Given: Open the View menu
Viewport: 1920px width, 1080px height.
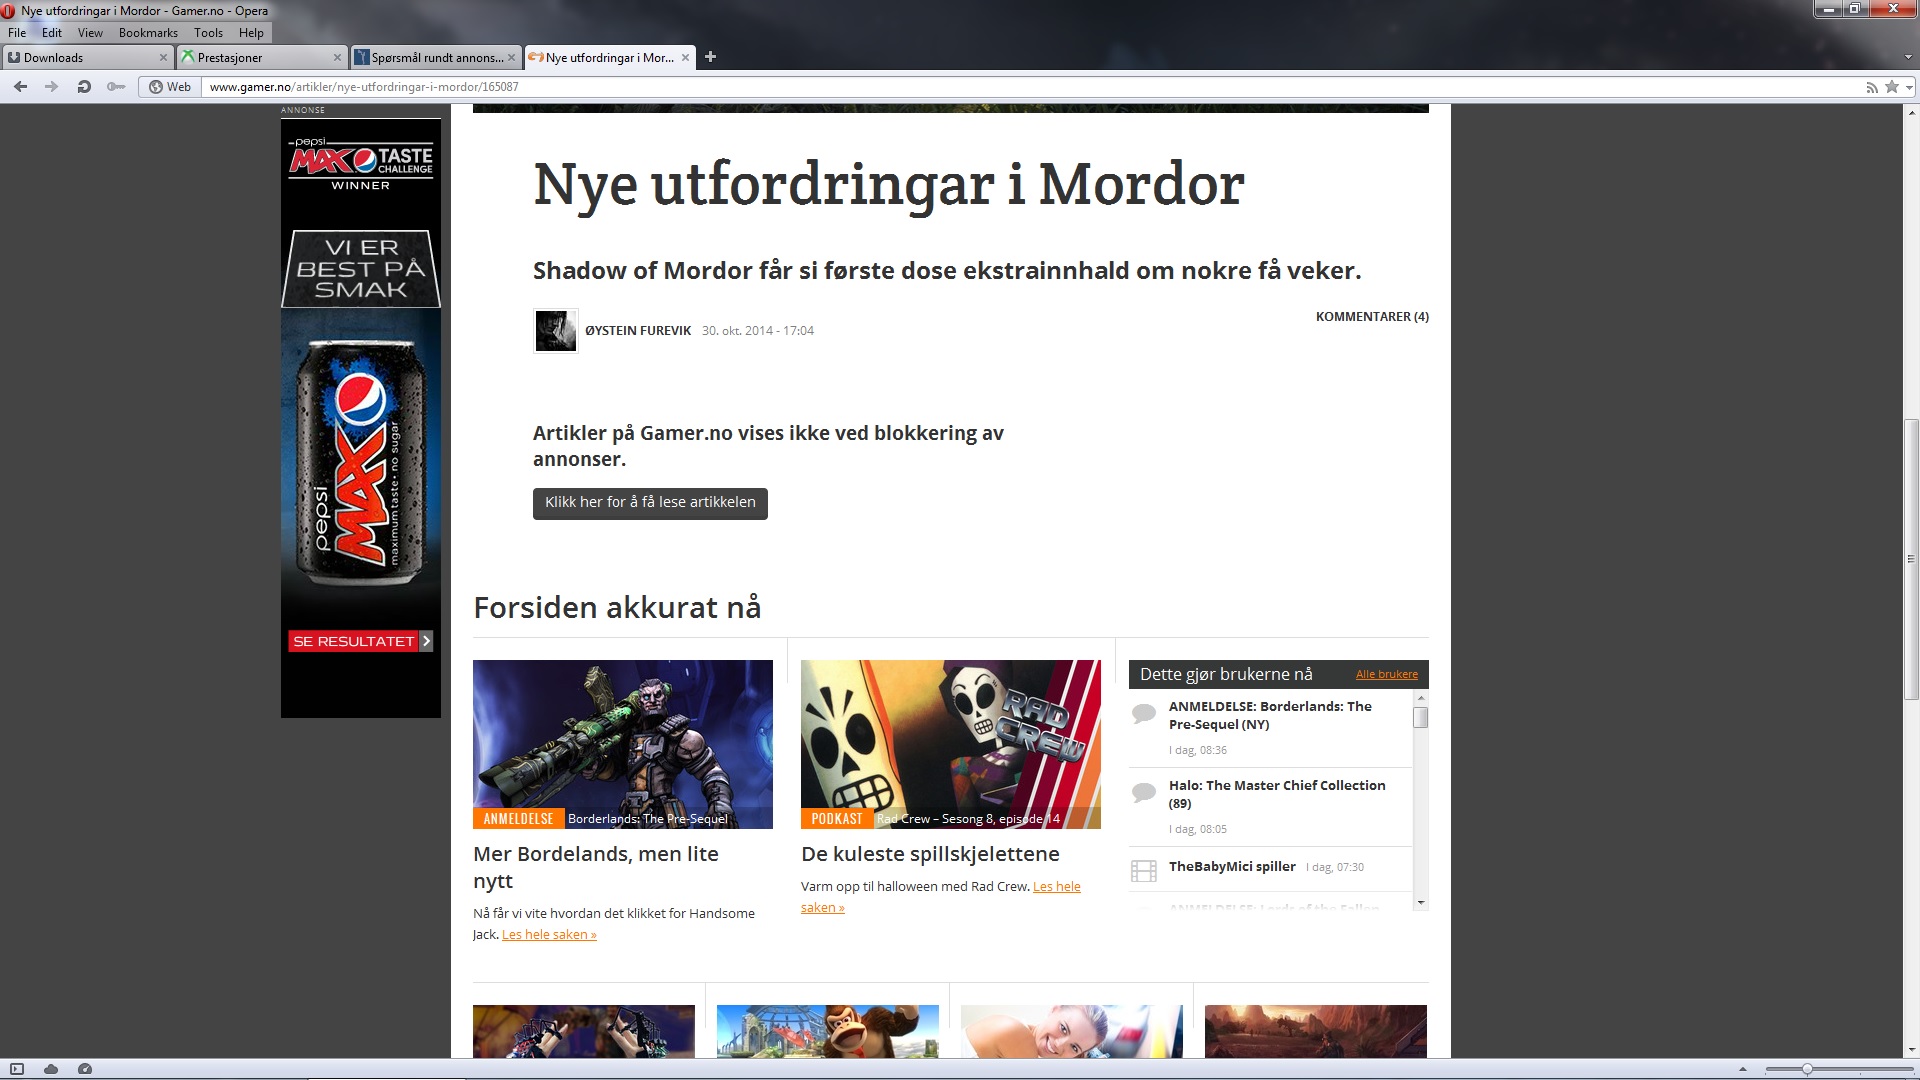Looking at the screenshot, I should 90,33.
